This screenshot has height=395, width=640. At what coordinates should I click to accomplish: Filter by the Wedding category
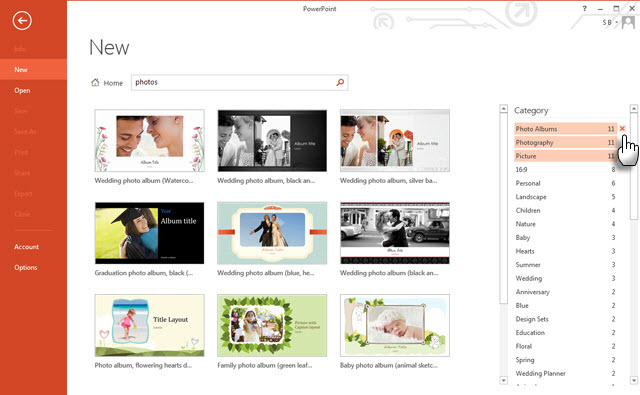coord(565,278)
